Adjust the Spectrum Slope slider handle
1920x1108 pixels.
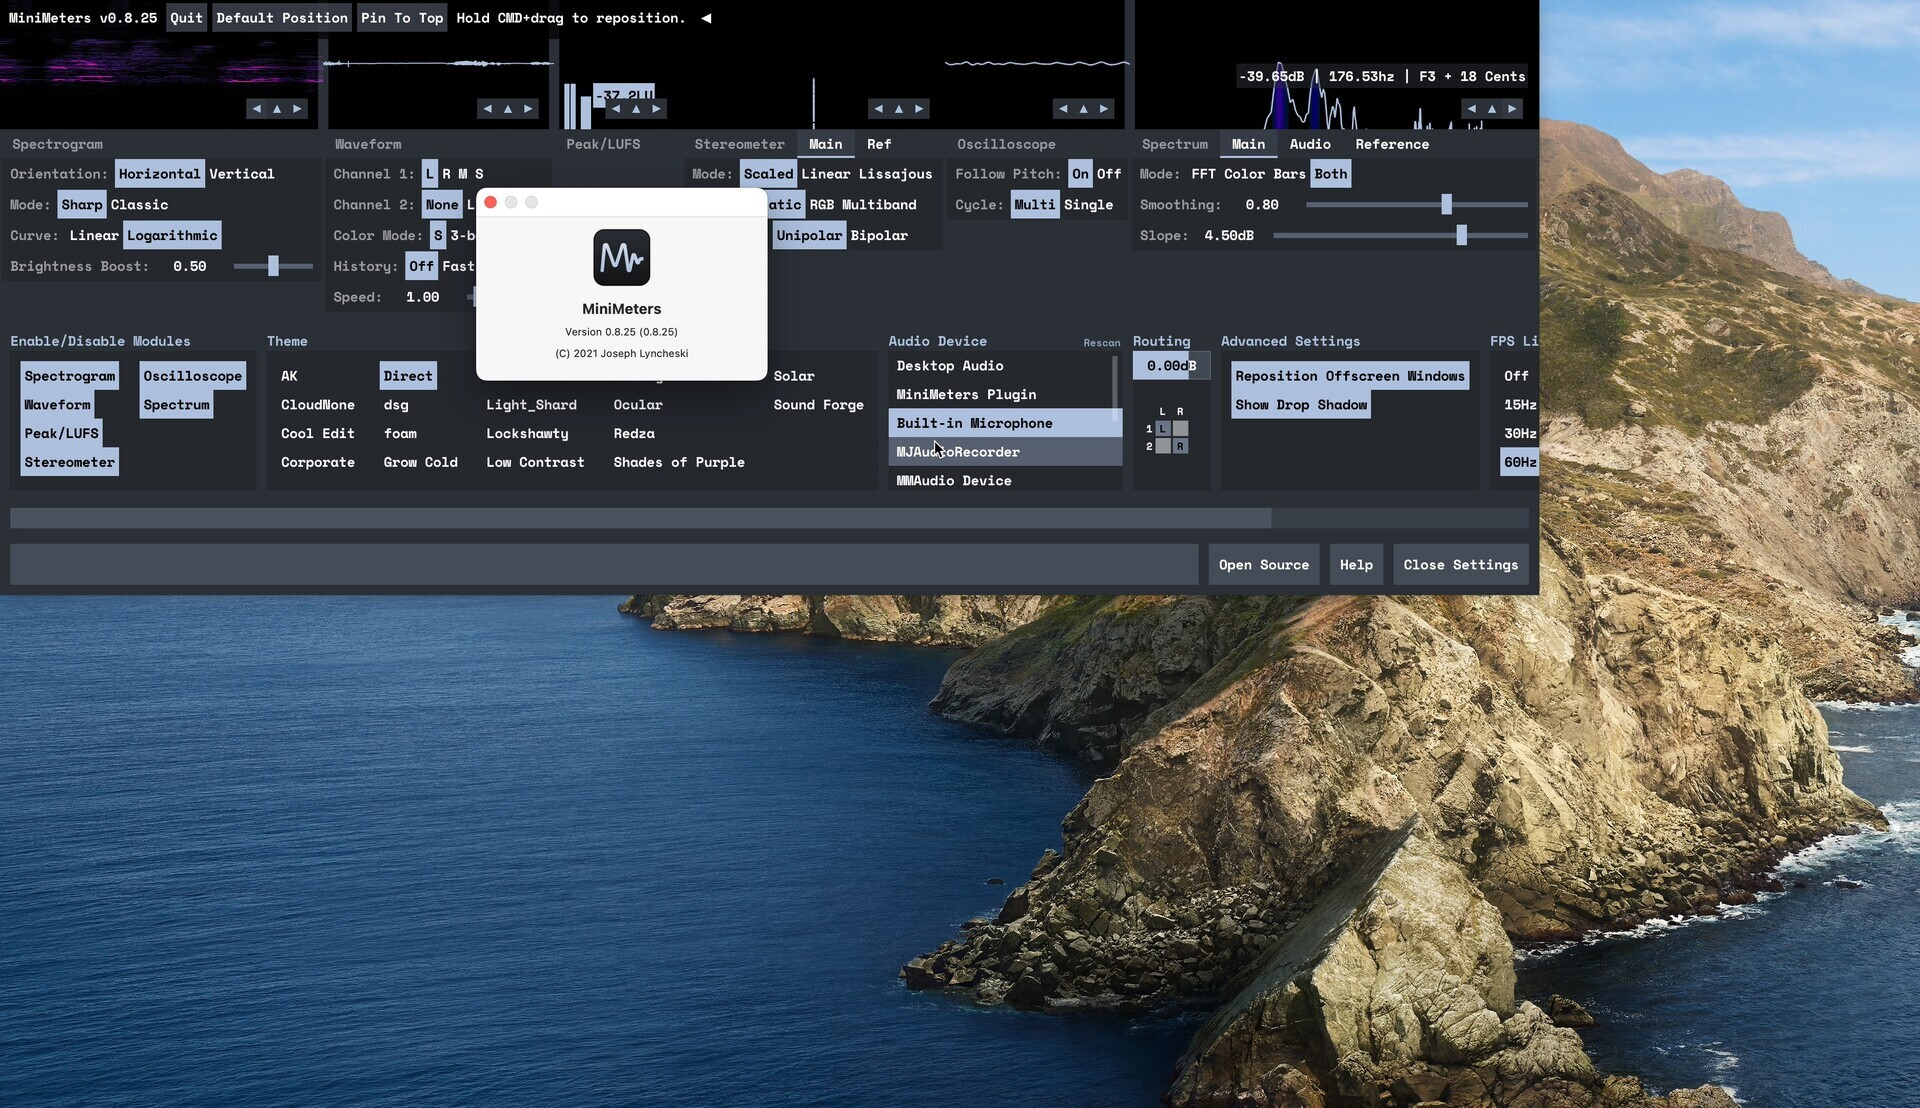pyautogui.click(x=1461, y=236)
